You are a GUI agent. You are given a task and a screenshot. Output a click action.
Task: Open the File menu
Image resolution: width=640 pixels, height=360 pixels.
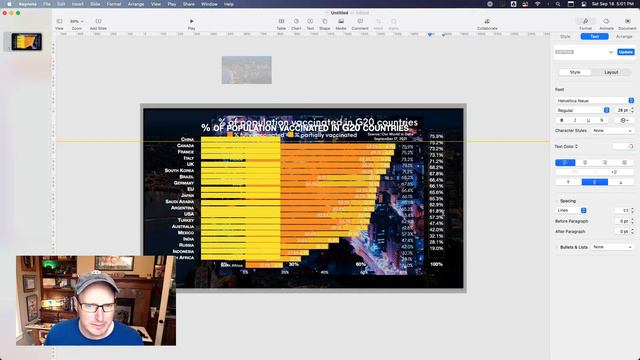[x=47, y=4]
